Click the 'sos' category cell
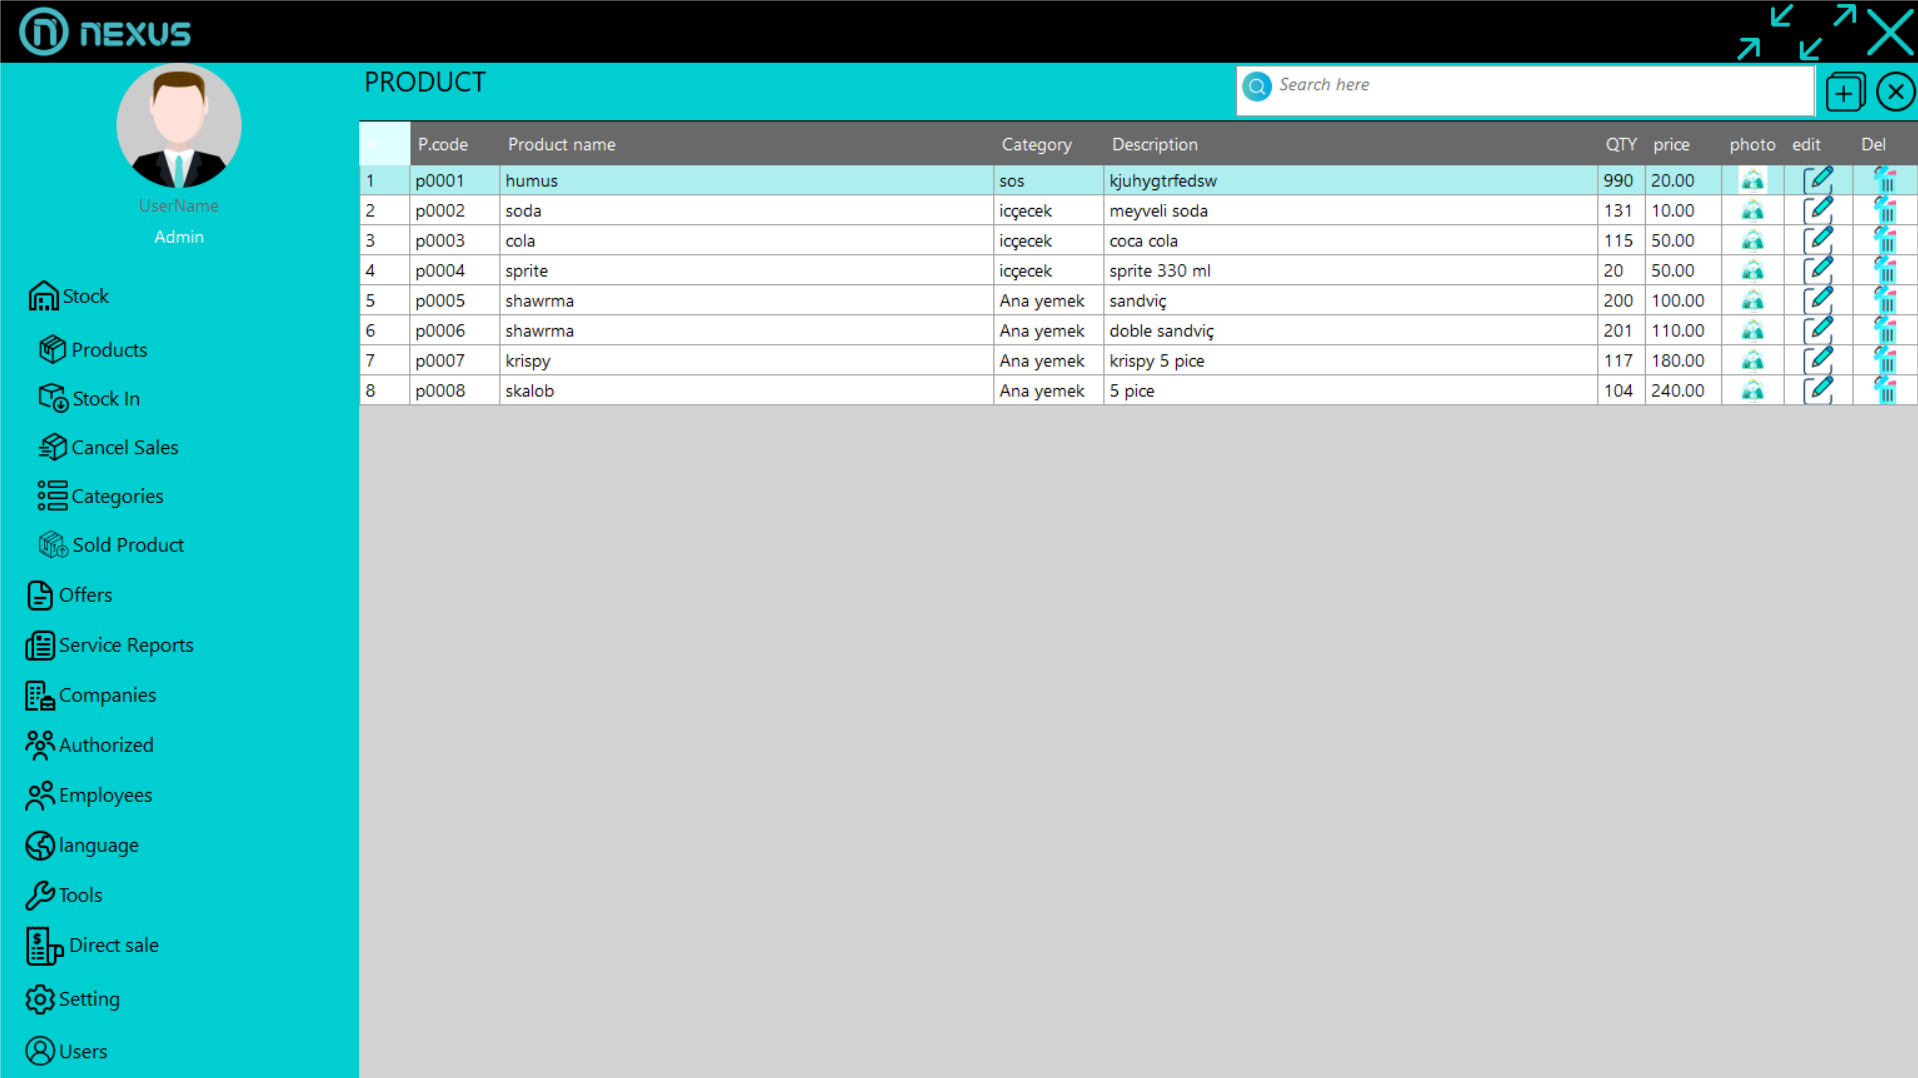Screen dimensions: 1918x1078 1048,181
